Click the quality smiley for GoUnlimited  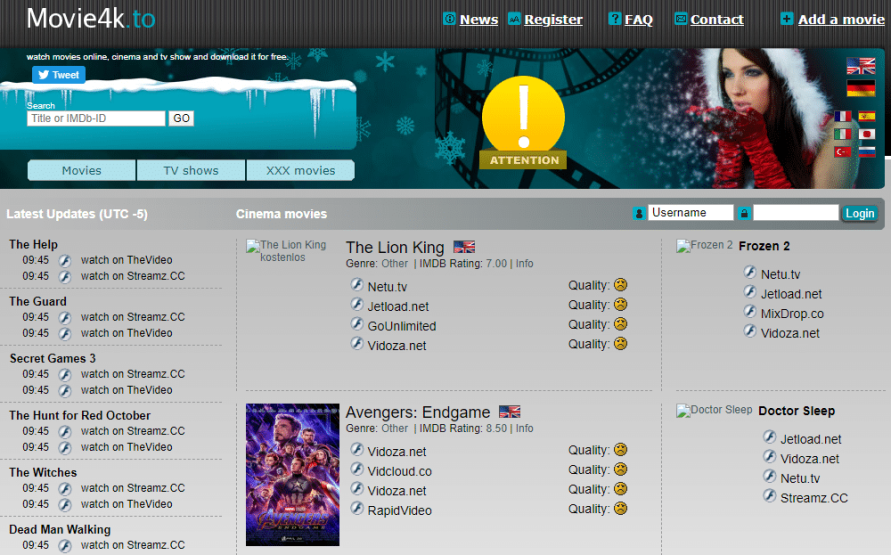621,324
